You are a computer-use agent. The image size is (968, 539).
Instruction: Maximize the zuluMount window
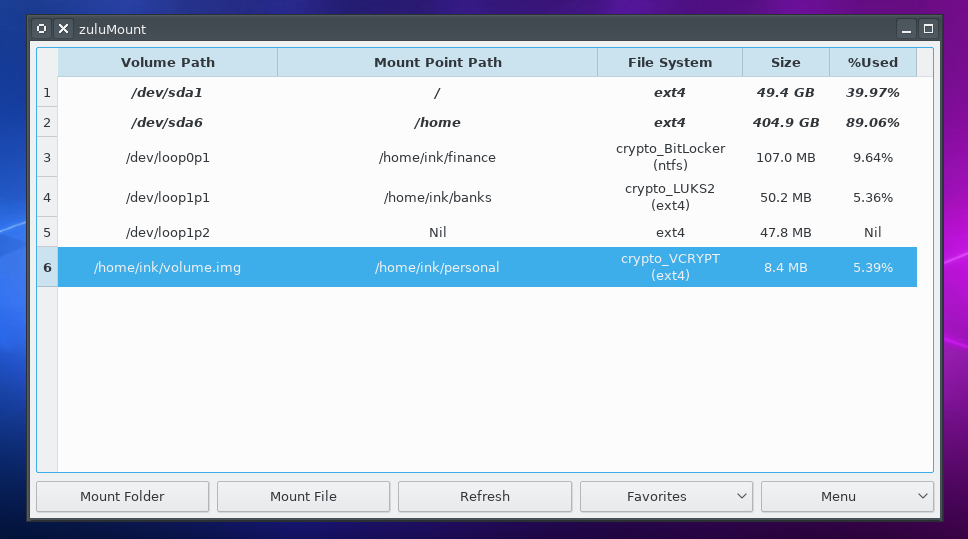[928, 29]
